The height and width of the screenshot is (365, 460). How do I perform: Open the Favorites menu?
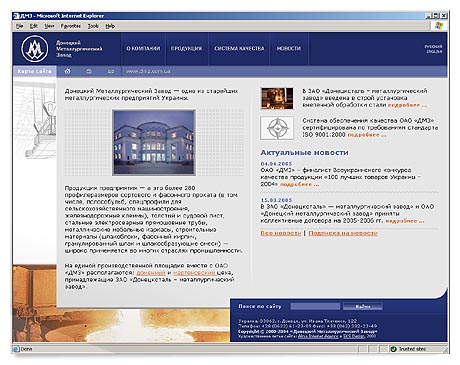coord(71,26)
